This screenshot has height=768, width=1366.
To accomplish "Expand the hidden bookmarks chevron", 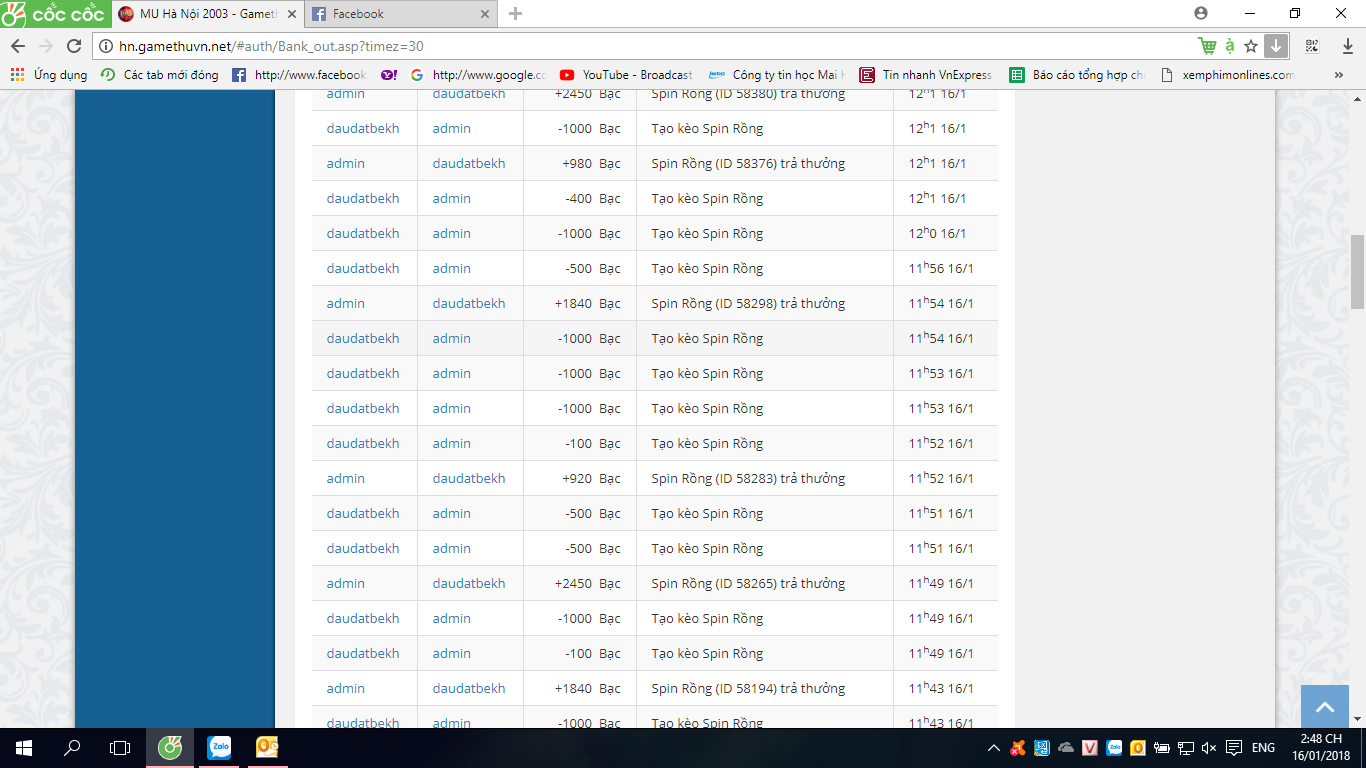I will point(1339,75).
